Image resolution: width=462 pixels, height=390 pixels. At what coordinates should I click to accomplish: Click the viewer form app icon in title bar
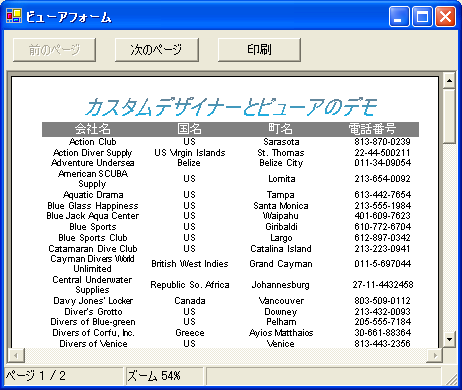tap(14, 16)
